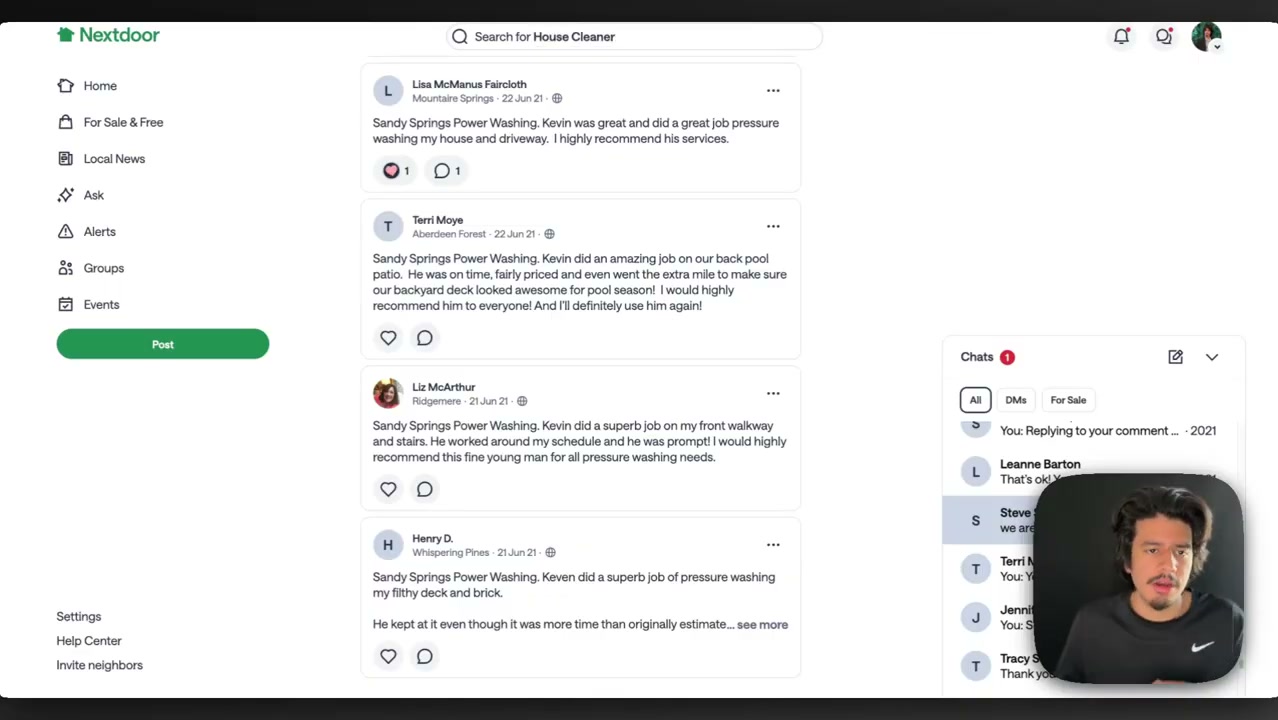
Task: Focus the Search for House Cleaner field
Action: point(634,37)
